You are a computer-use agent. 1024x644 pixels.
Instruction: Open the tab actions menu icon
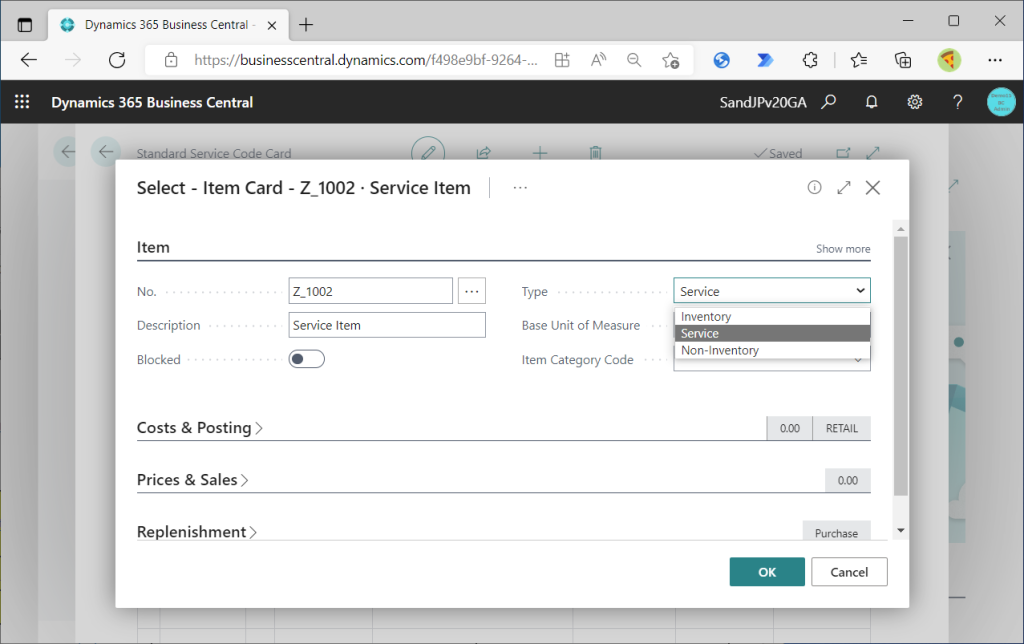pyautogui.click(x=25, y=25)
